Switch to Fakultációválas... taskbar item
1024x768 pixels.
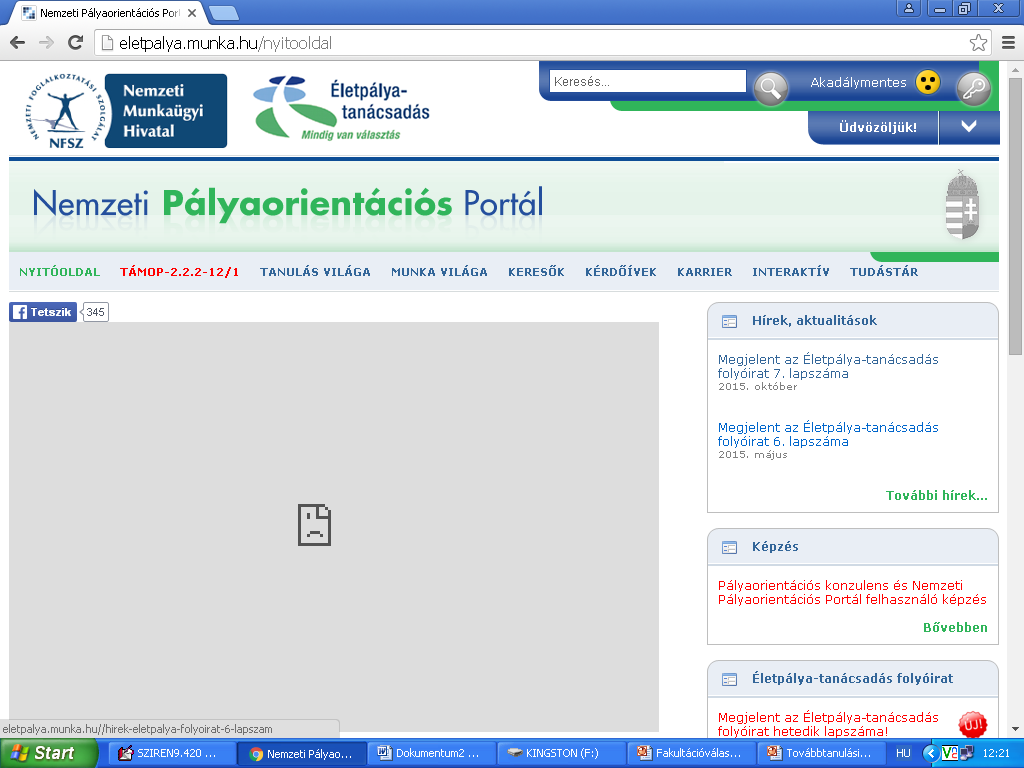point(690,753)
